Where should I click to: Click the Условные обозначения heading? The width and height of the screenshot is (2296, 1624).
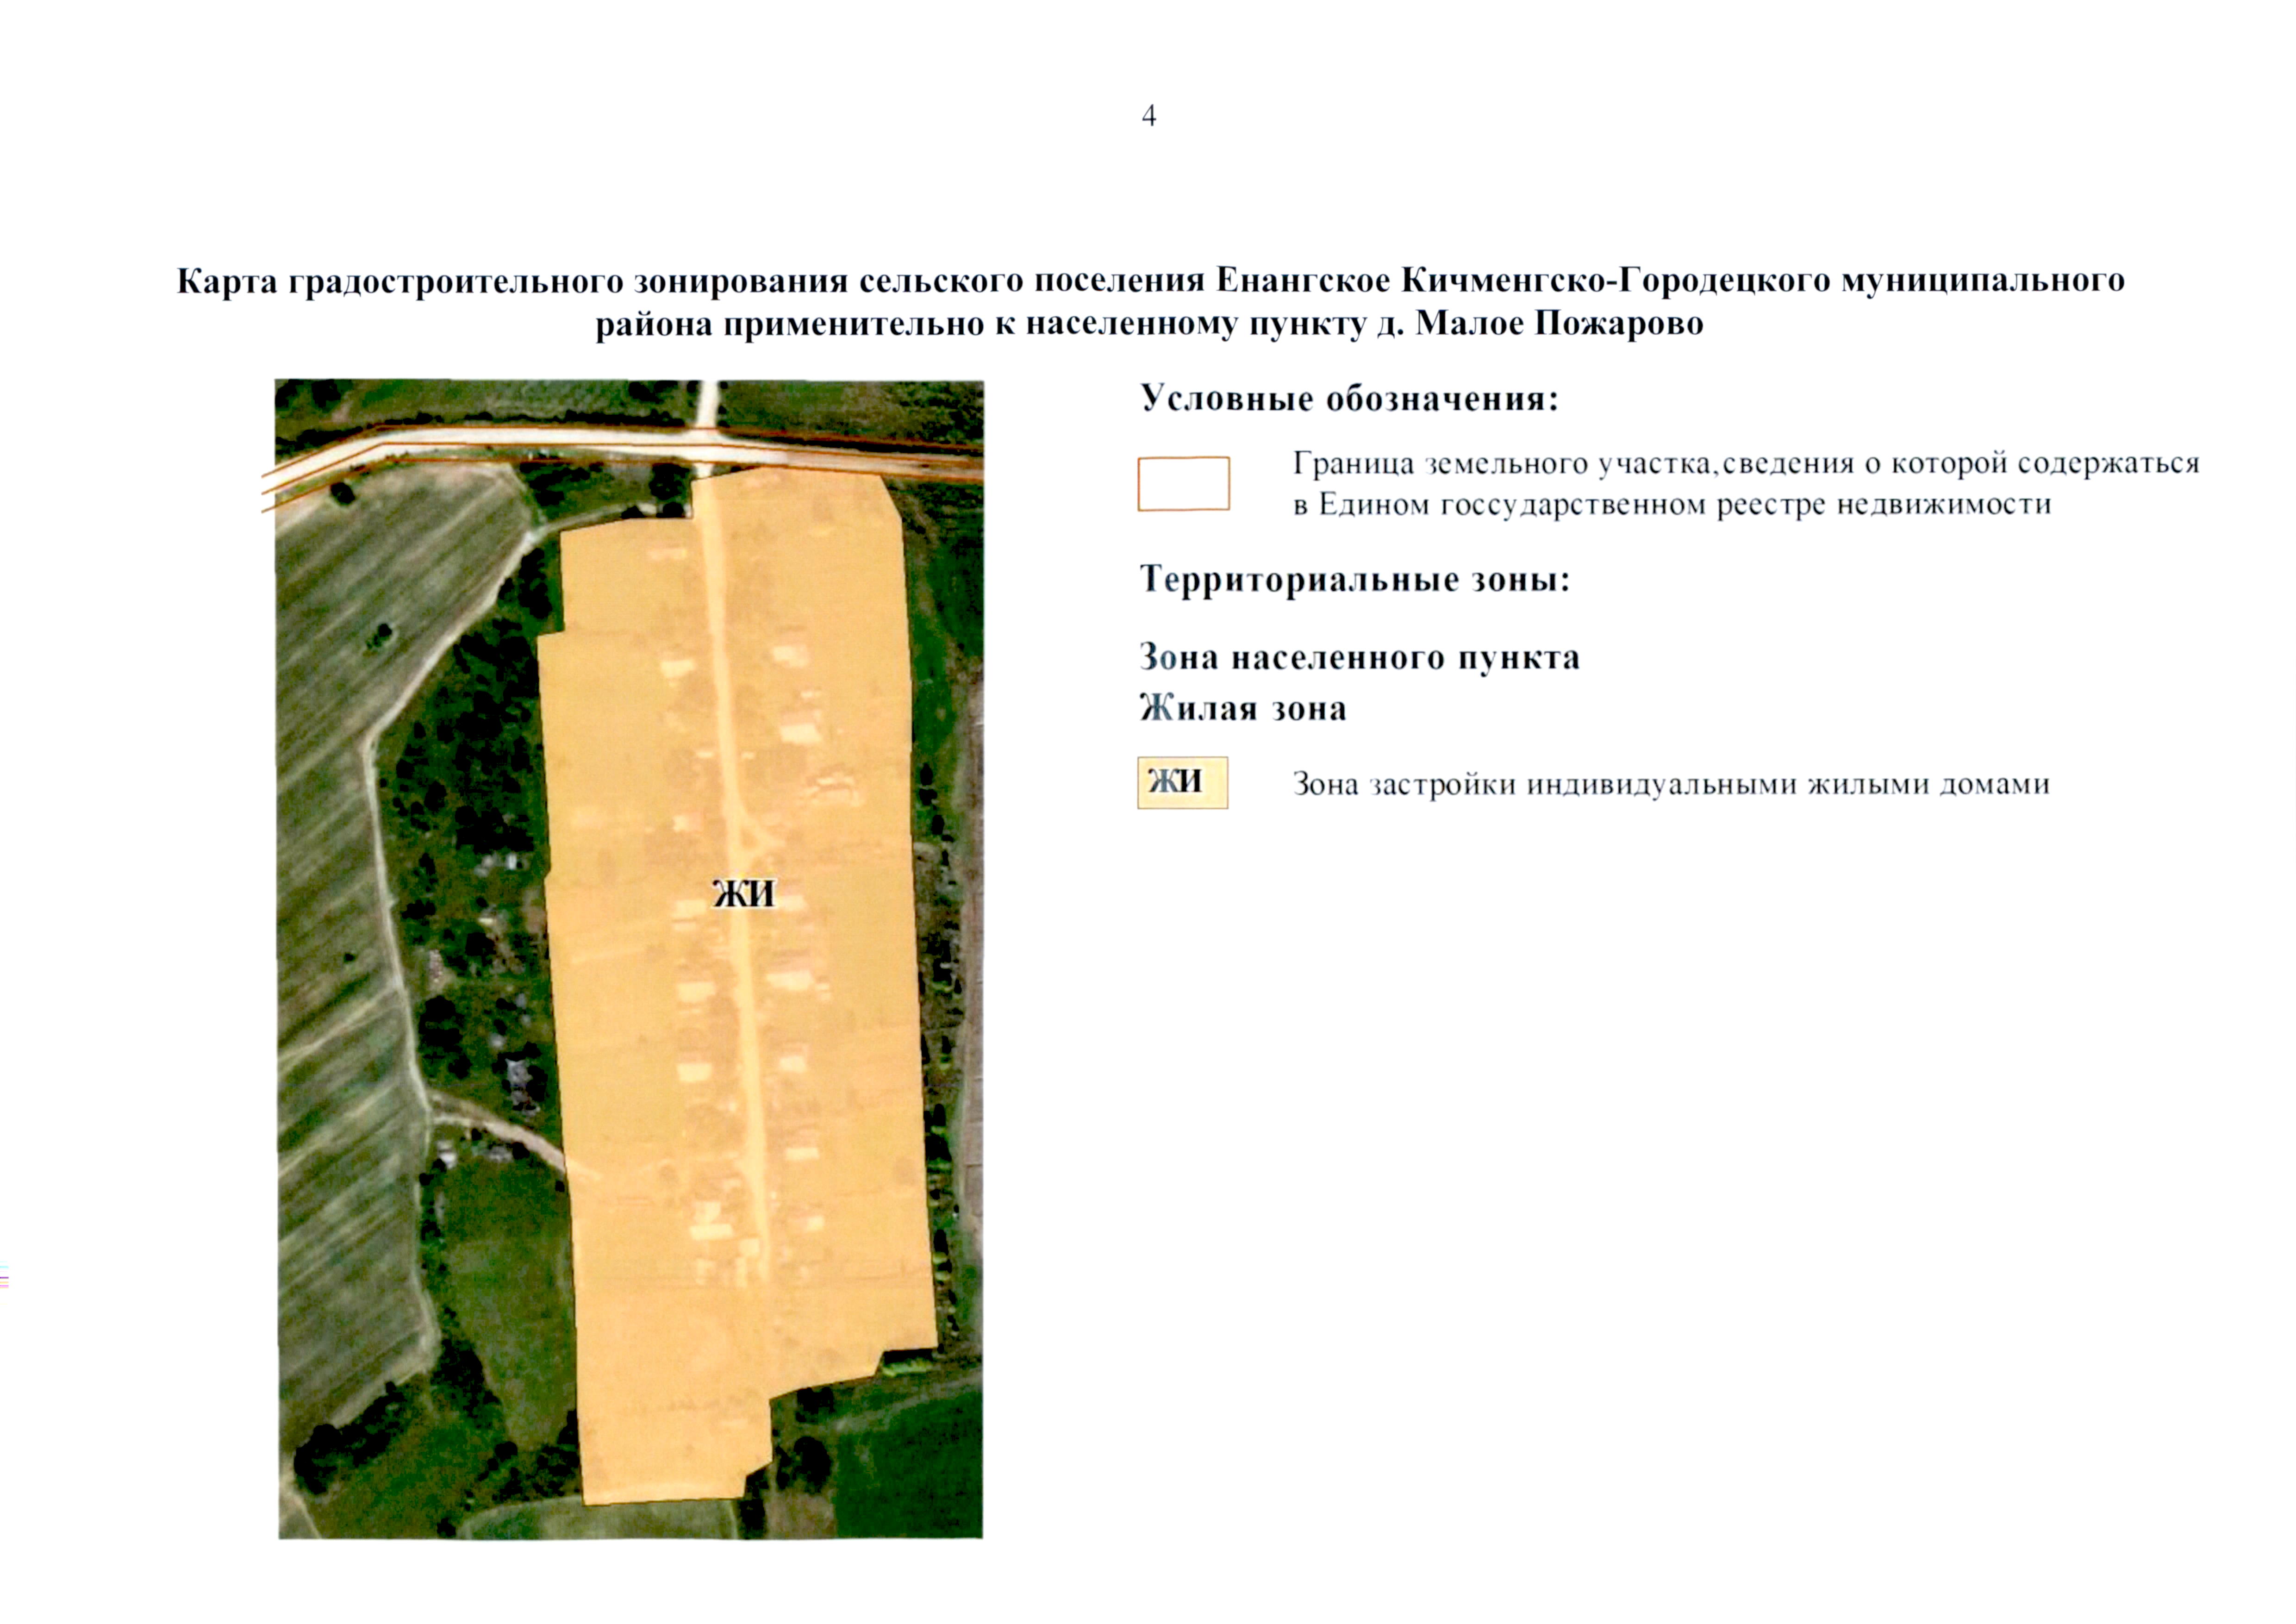pos(1350,399)
